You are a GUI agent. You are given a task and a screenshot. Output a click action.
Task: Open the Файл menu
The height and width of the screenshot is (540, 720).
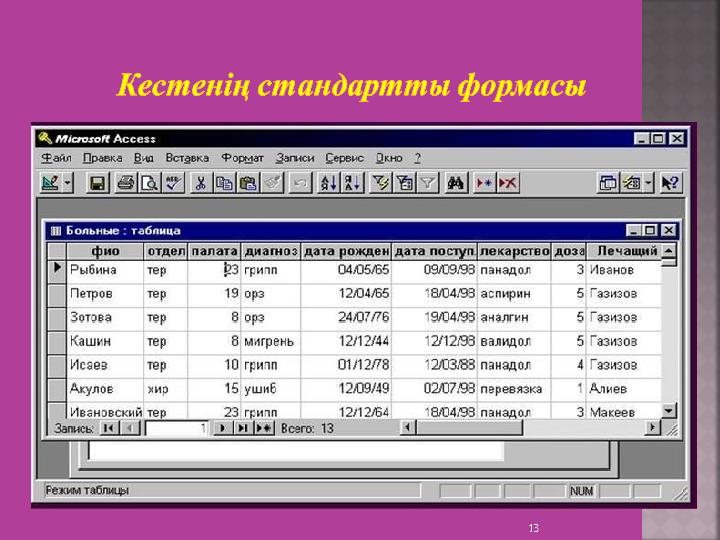56,158
